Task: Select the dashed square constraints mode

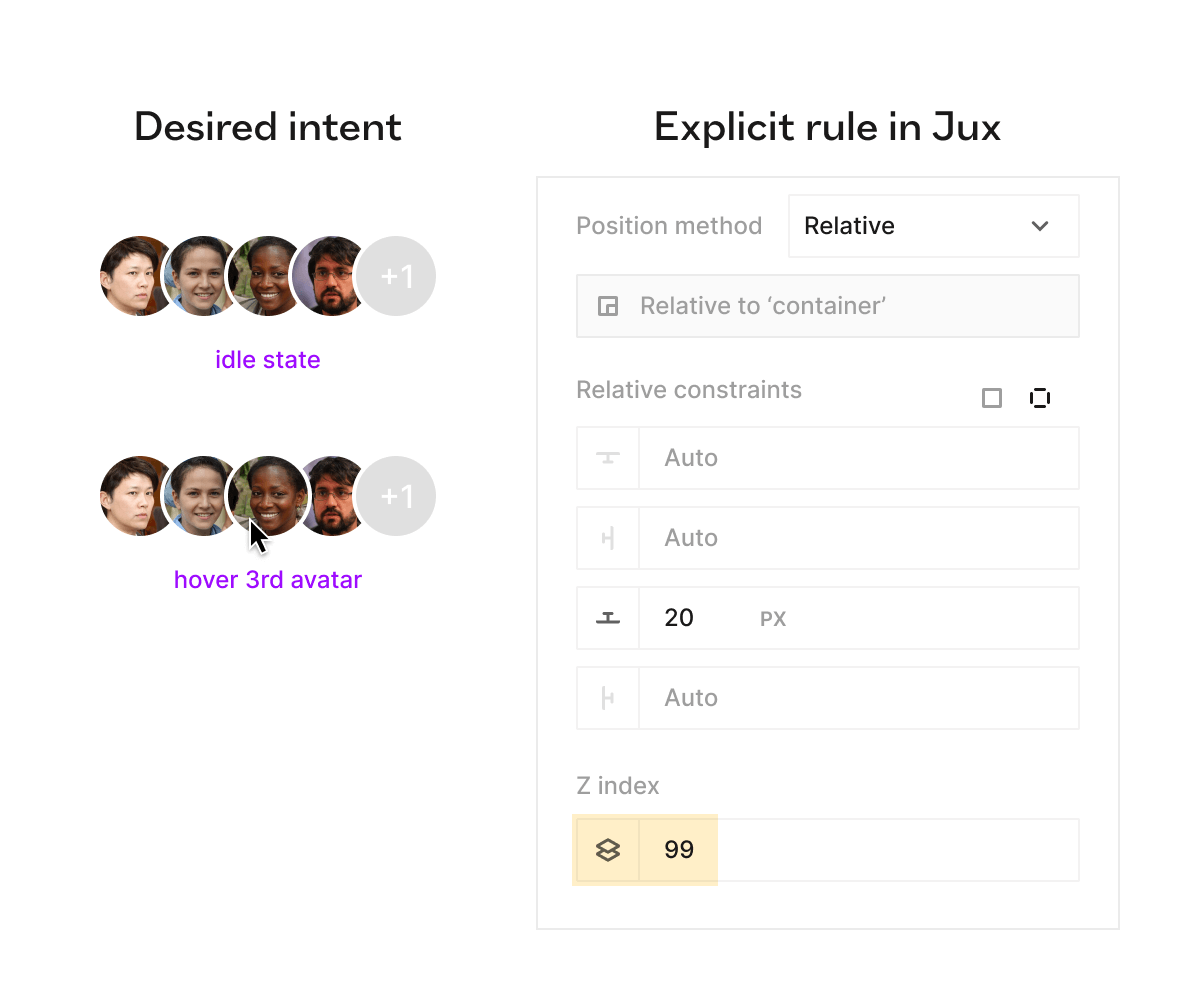Action: point(1039,398)
